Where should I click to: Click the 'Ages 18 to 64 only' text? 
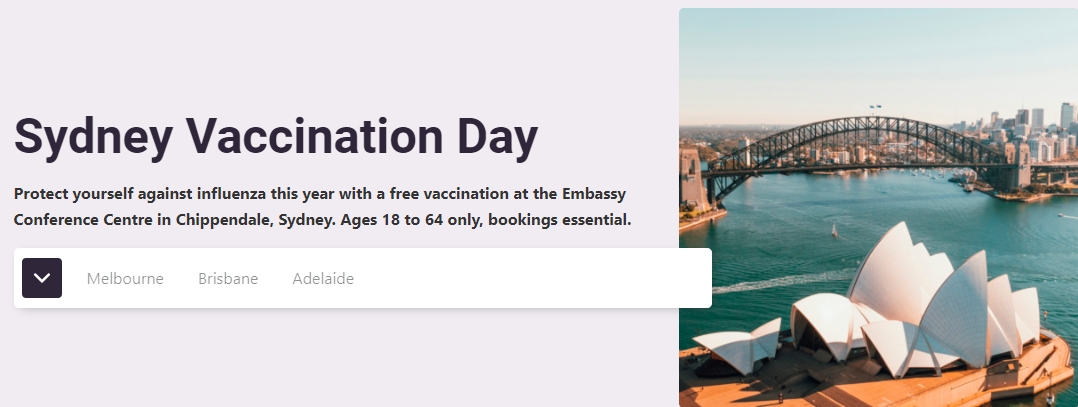412,220
